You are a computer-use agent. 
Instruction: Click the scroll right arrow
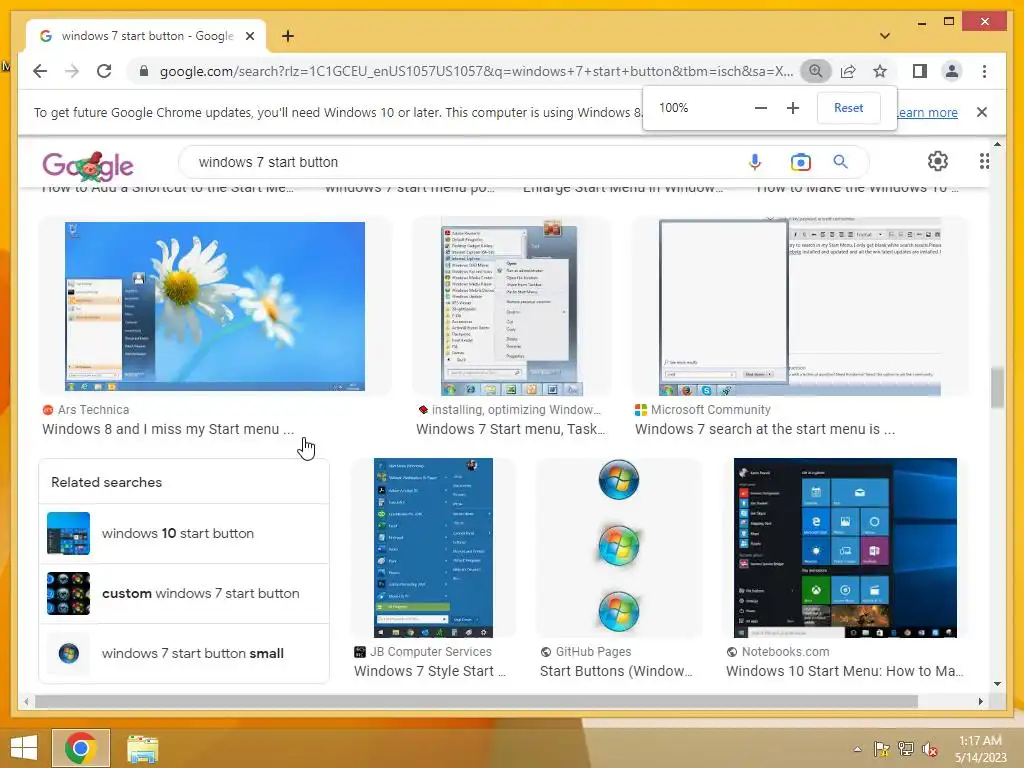980,701
